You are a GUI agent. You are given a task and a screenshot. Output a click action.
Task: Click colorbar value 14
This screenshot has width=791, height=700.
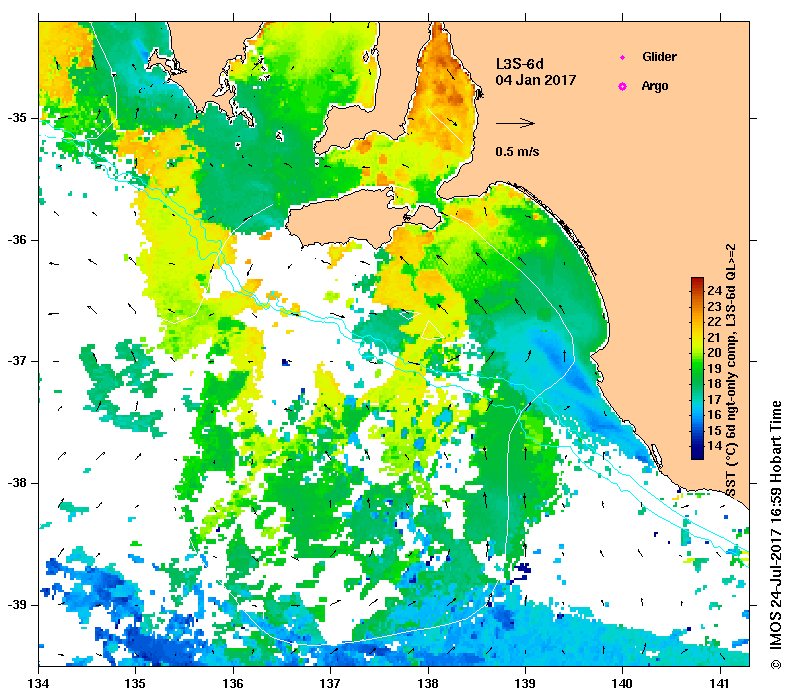click(714, 446)
